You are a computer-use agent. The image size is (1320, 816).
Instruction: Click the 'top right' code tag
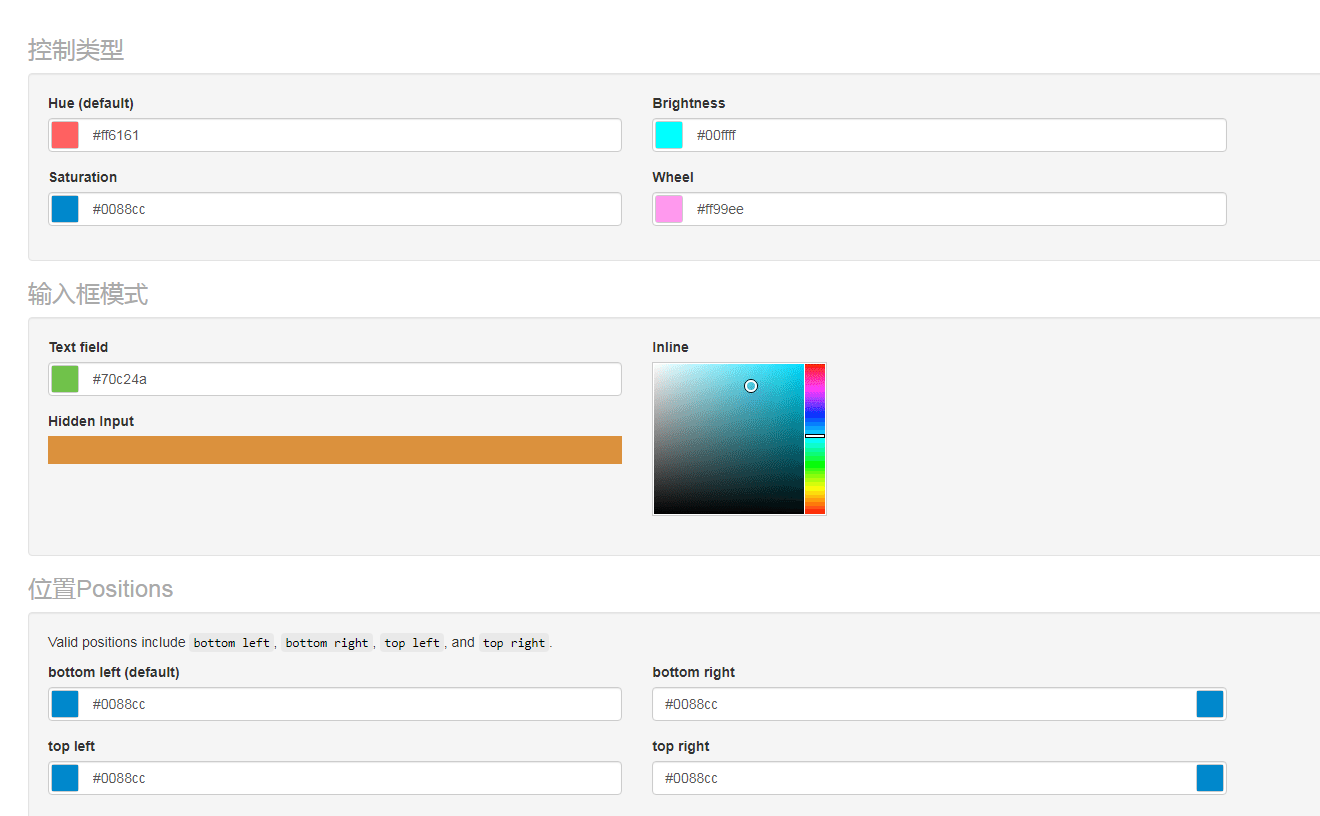point(514,643)
